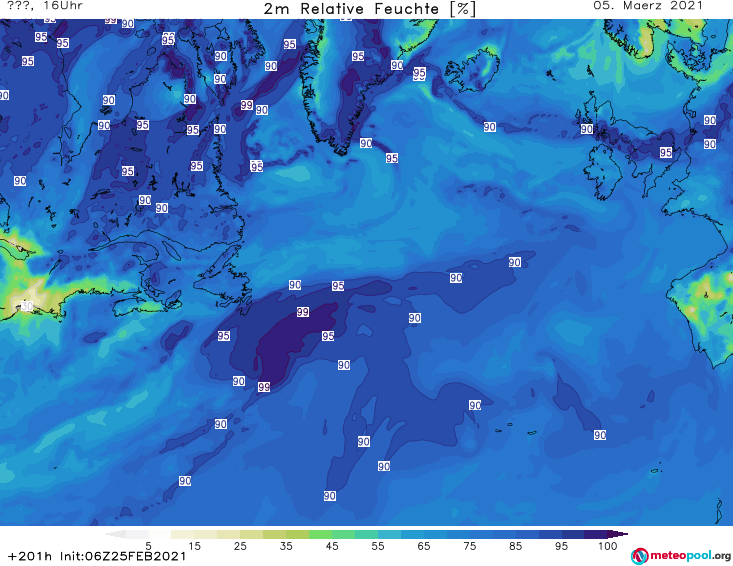Click the meteopool.org logo link
This screenshot has height=566, width=733.
tap(681, 556)
